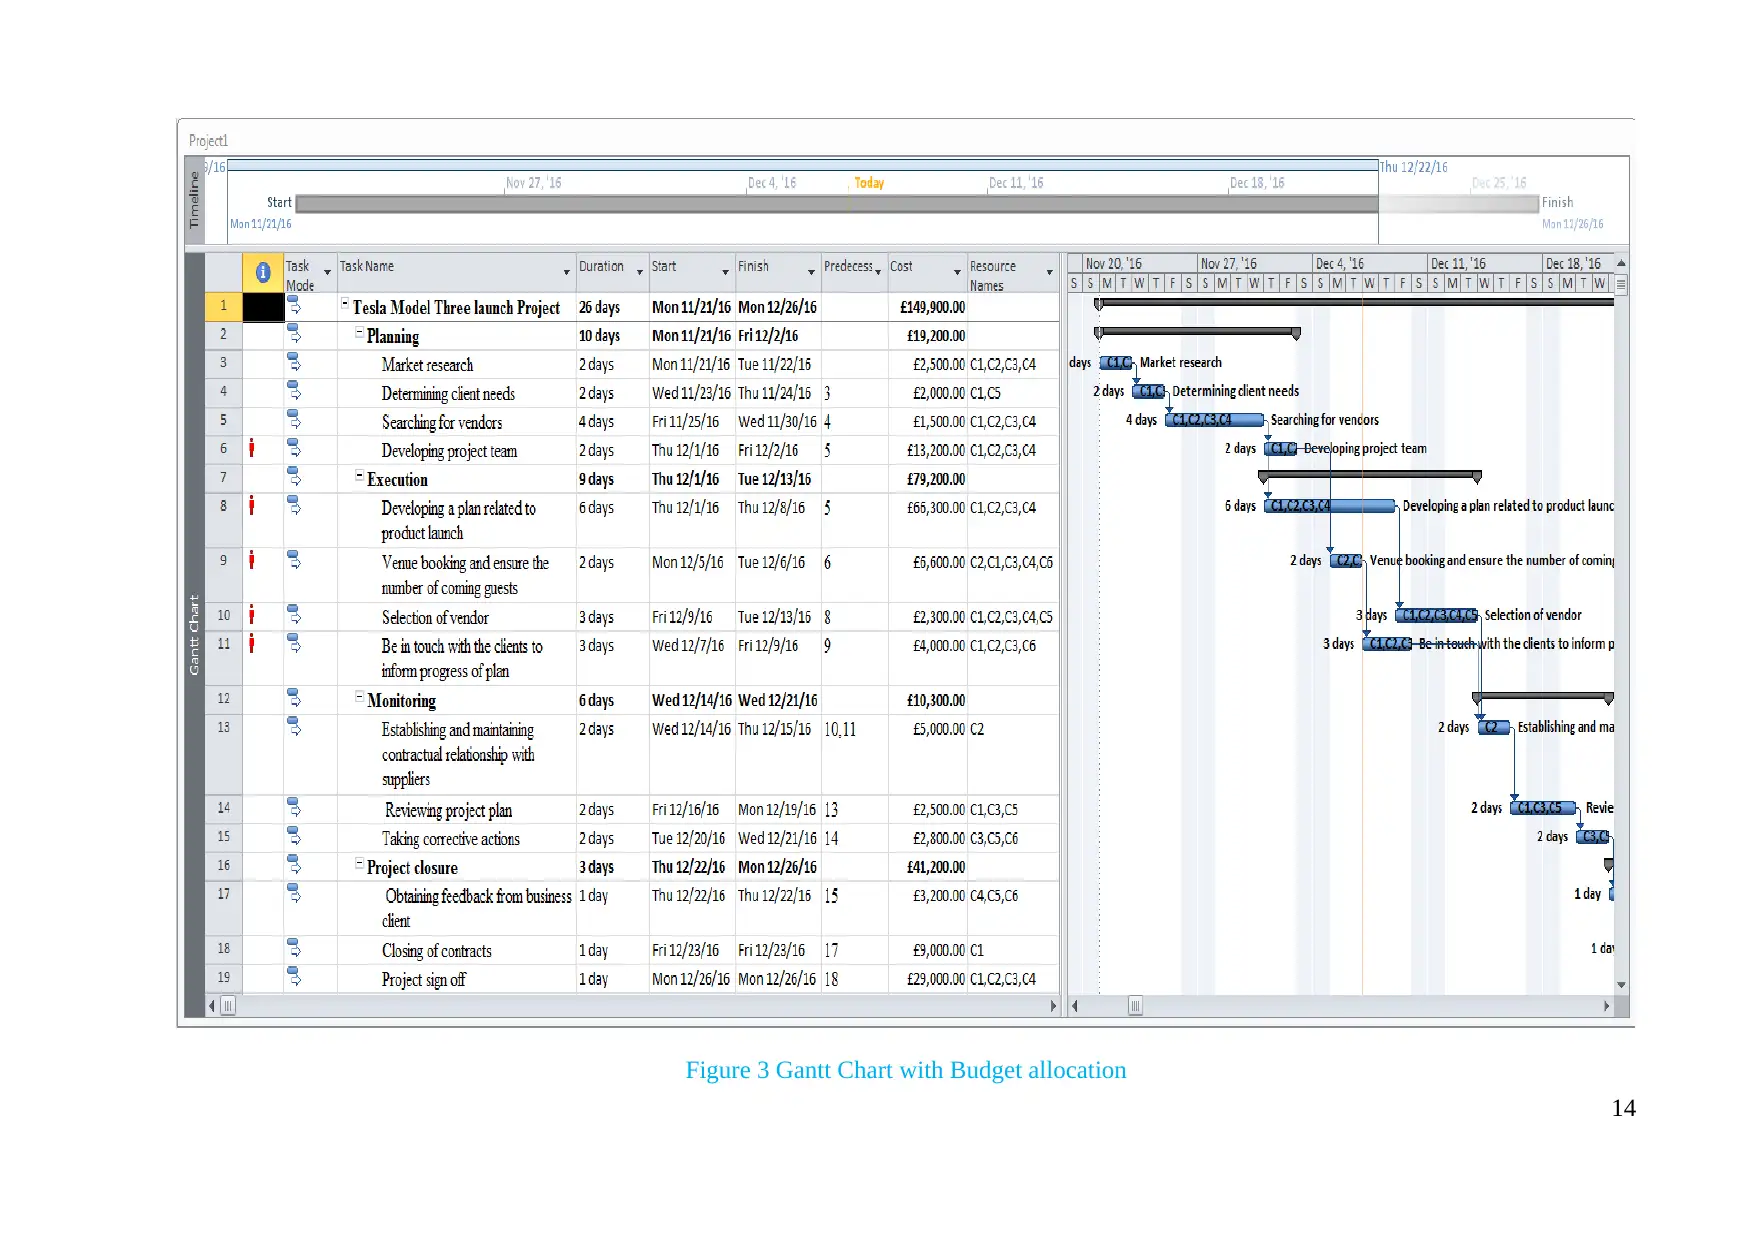Click task mode icon for Project closure row
1754x1241 pixels.
click(x=294, y=864)
